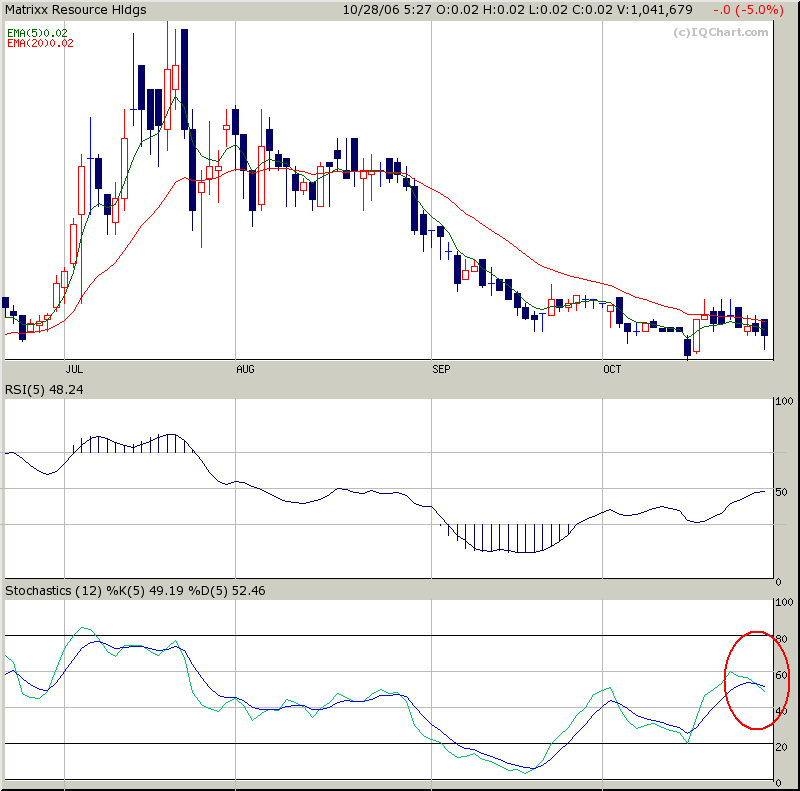The width and height of the screenshot is (800, 791).
Task: Click the 50 midline on the RSI scale
Action: (783, 492)
